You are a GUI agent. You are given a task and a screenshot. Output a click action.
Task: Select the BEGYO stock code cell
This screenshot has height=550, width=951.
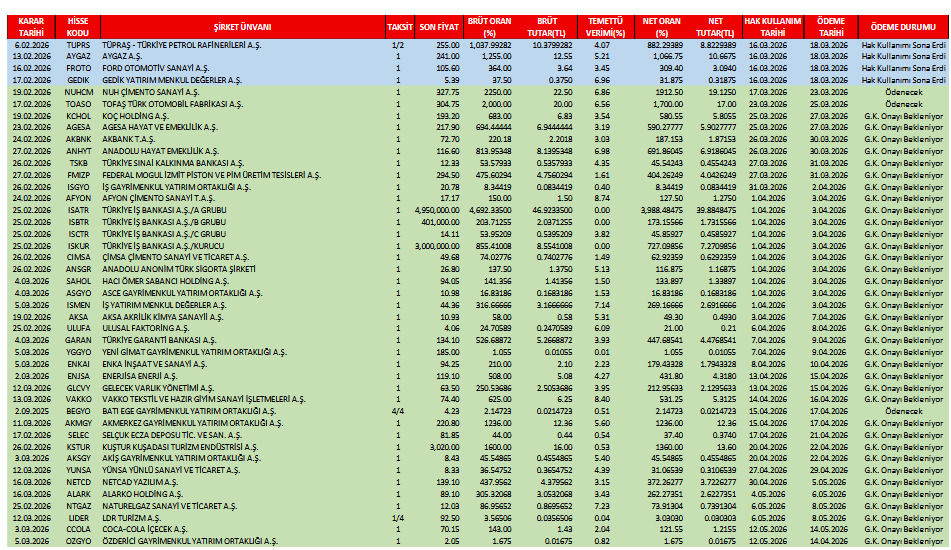(x=77, y=410)
